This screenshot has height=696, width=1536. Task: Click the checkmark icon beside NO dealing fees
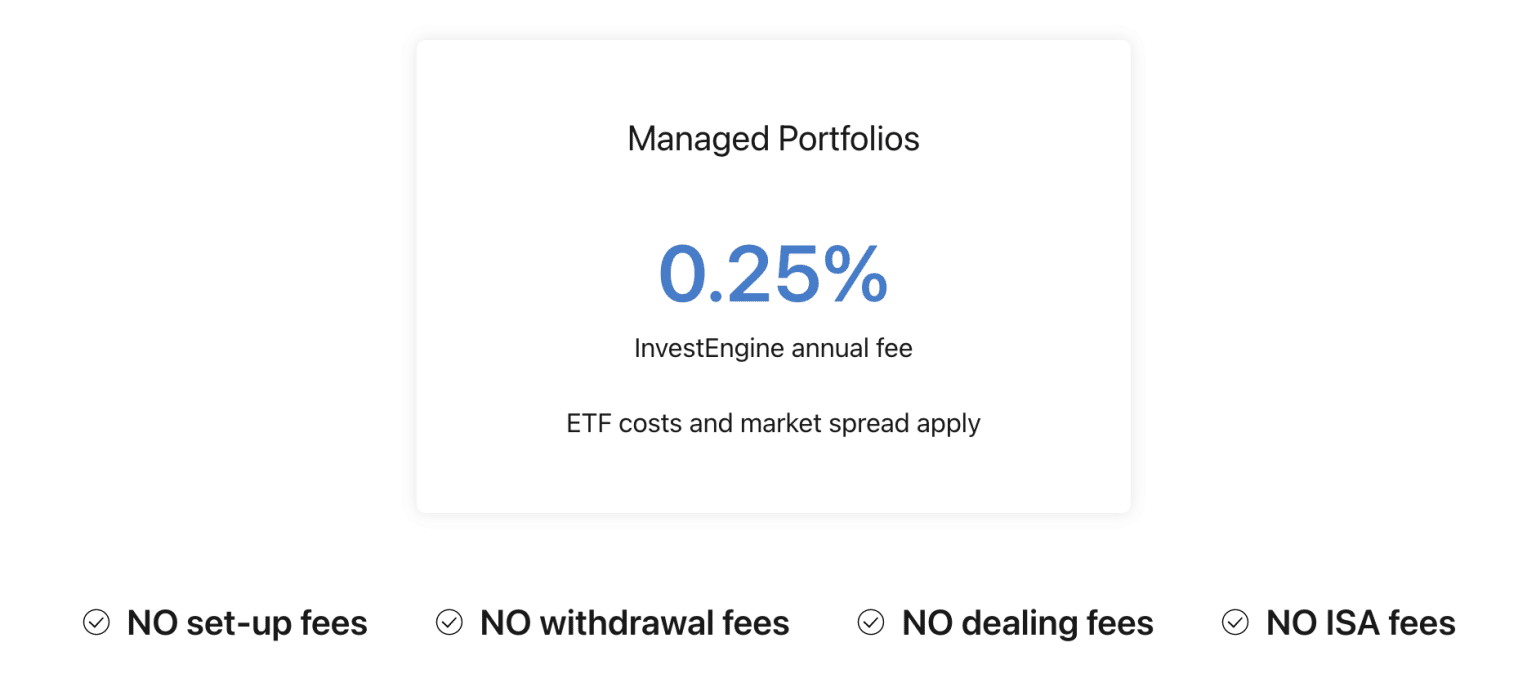pyautogui.click(x=871, y=623)
